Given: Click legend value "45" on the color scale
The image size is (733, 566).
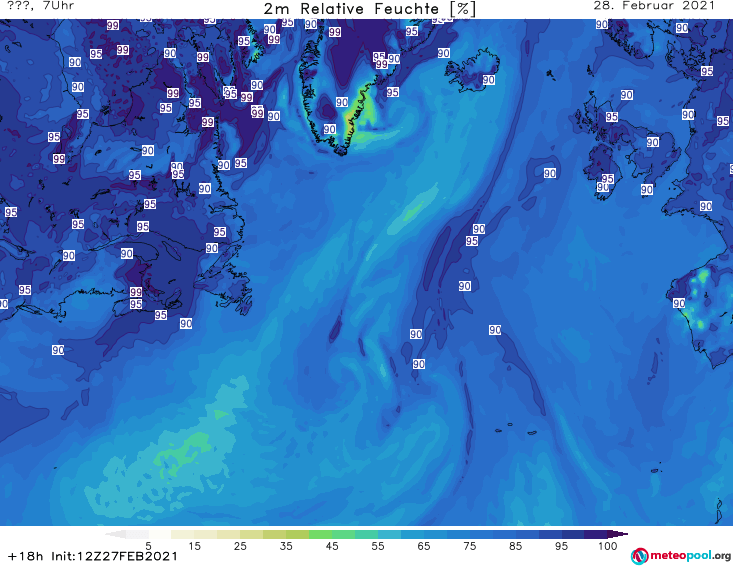Looking at the screenshot, I should [332, 546].
